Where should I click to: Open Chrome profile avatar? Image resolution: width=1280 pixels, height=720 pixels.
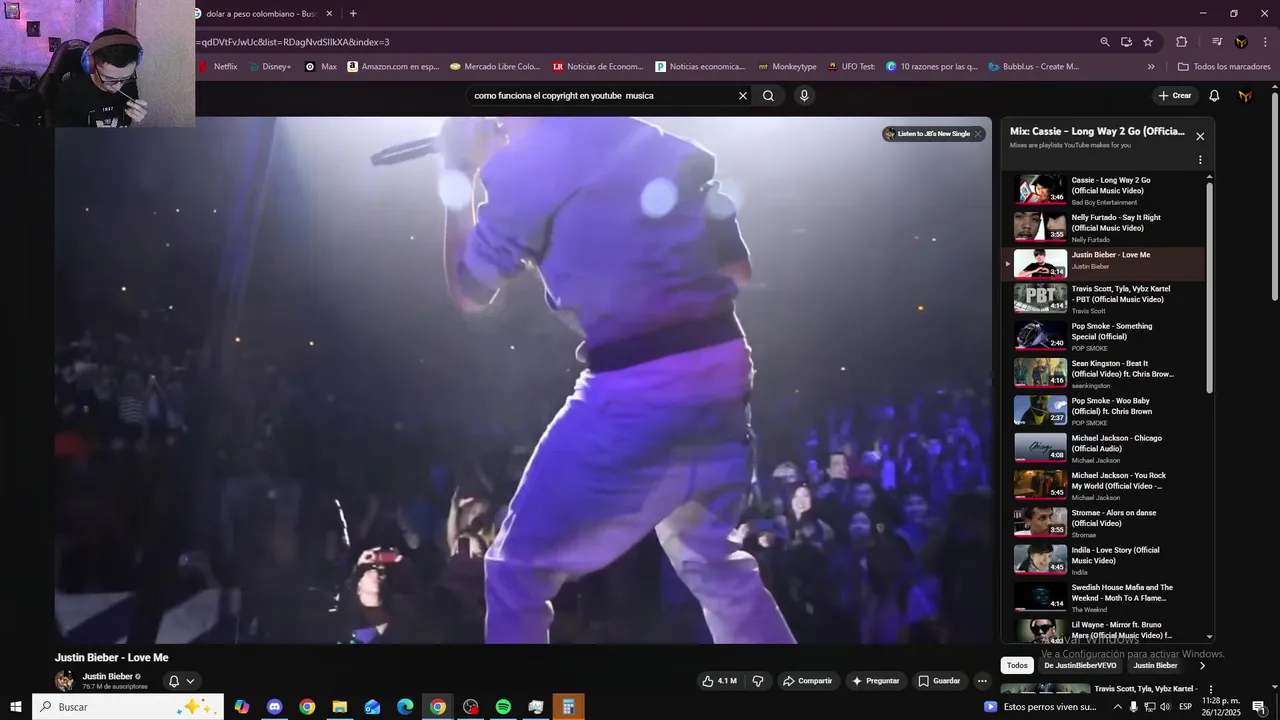1241,42
